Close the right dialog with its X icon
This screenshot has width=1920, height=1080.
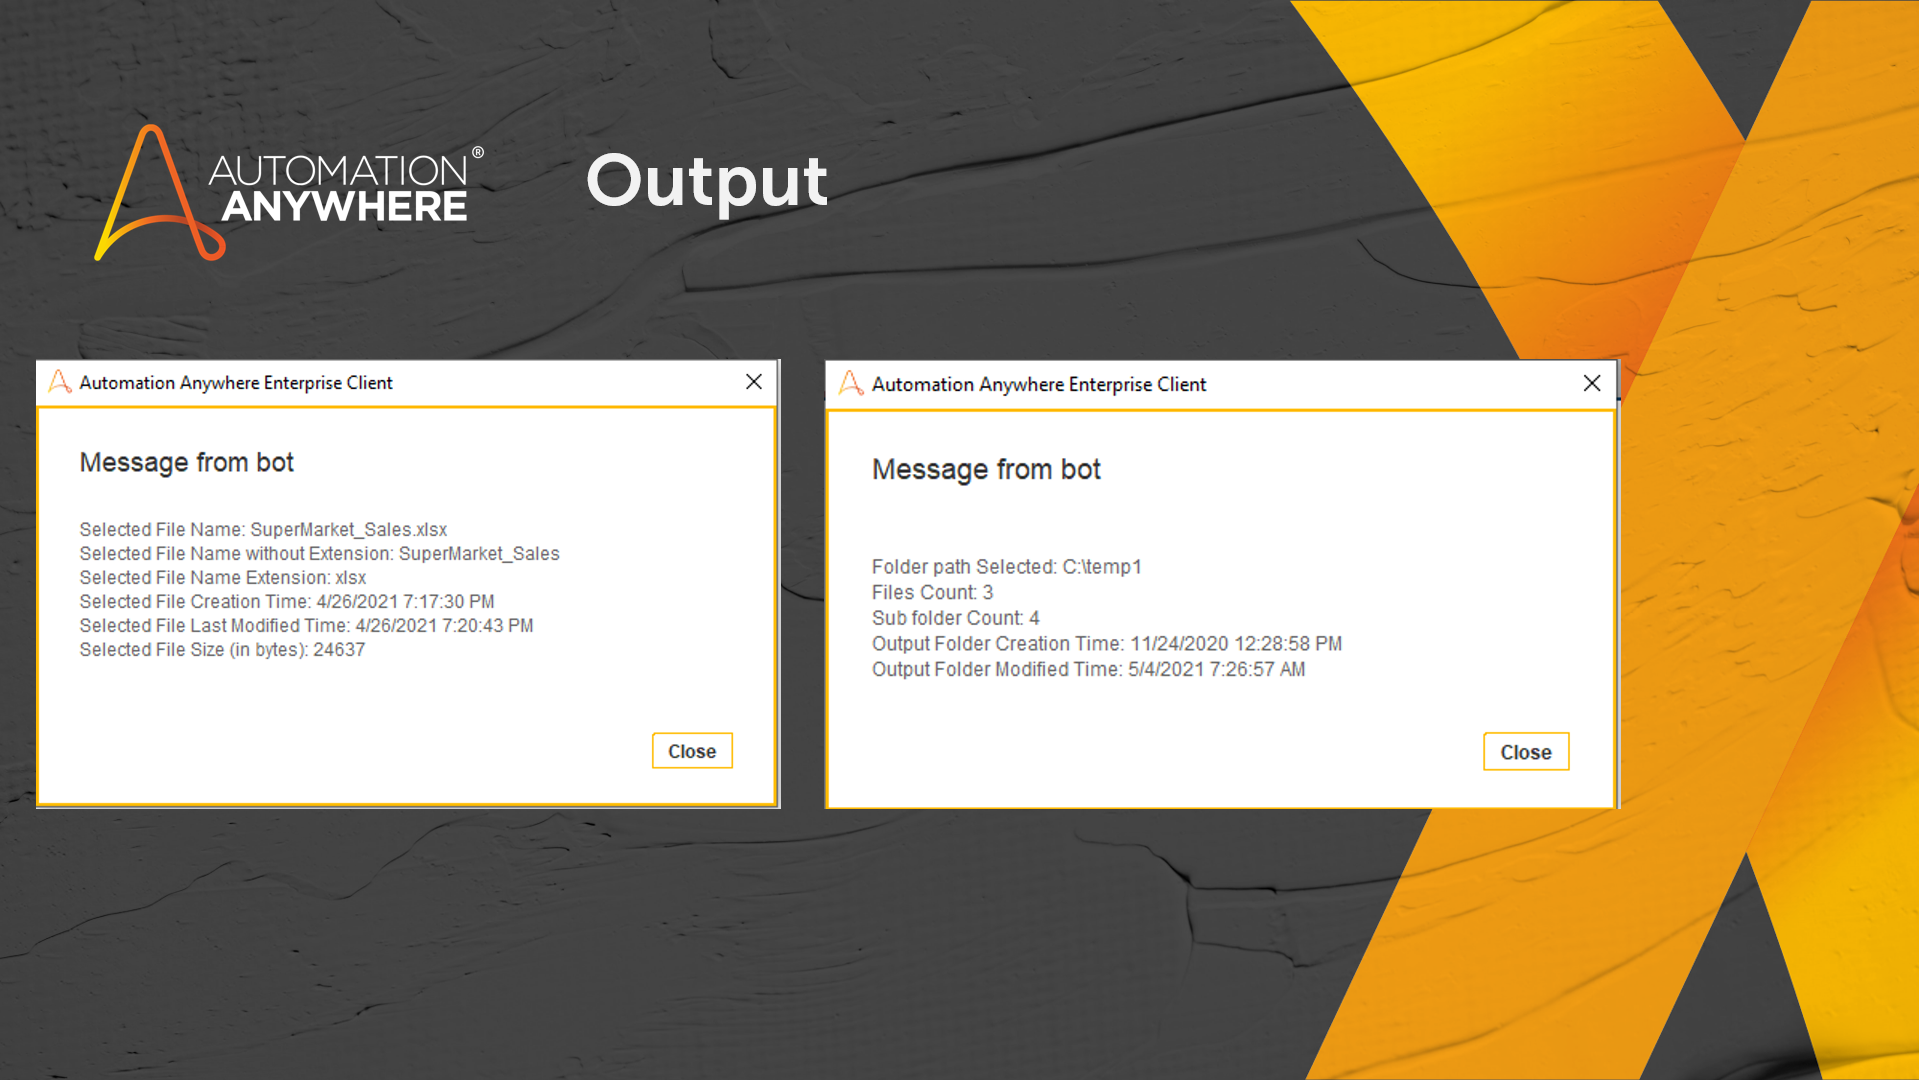point(1592,384)
